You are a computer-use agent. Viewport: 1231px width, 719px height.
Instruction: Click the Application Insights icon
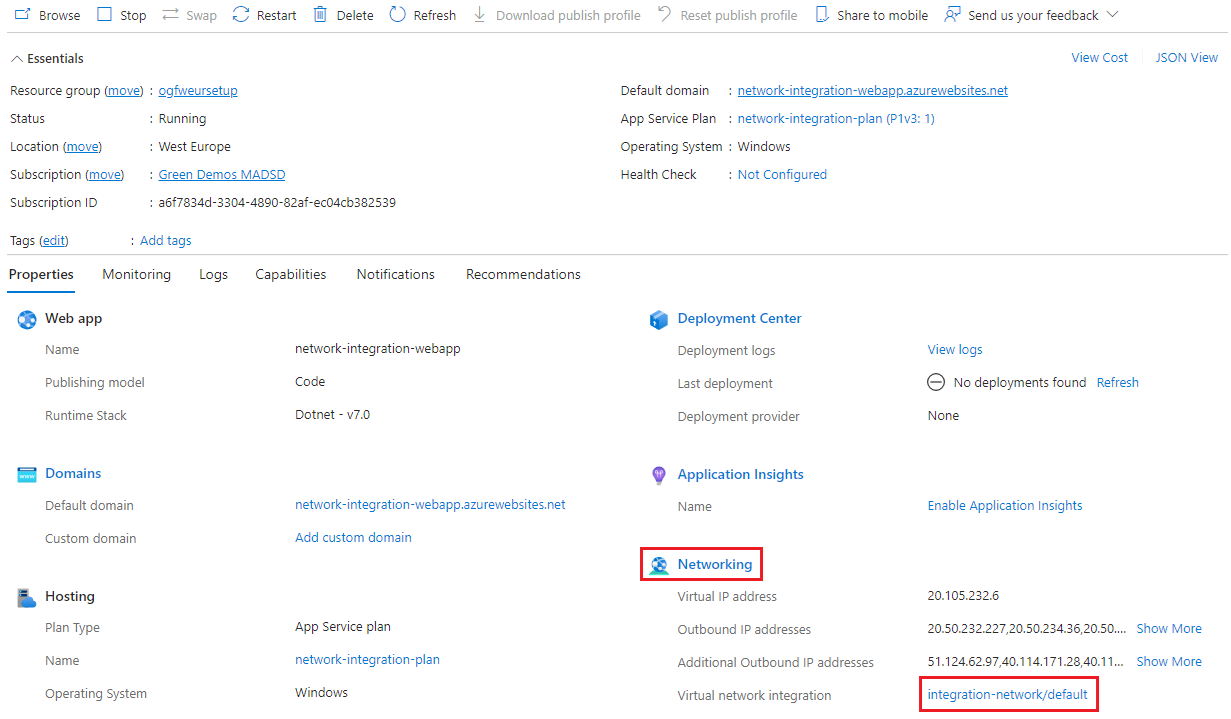click(658, 474)
